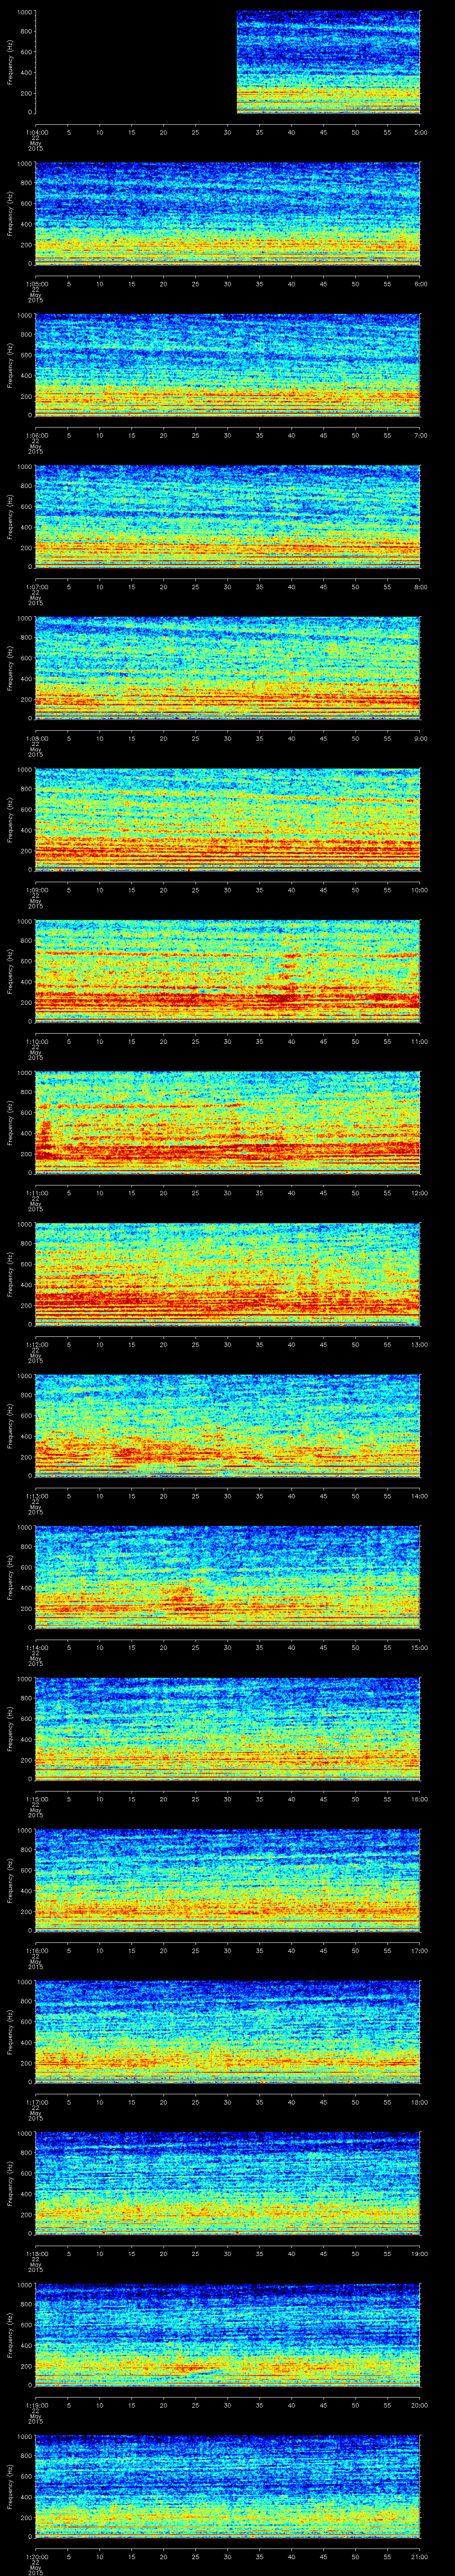
Task: Select the spectrogram panel starting at 1:07:00
Action: tap(228, 517)
